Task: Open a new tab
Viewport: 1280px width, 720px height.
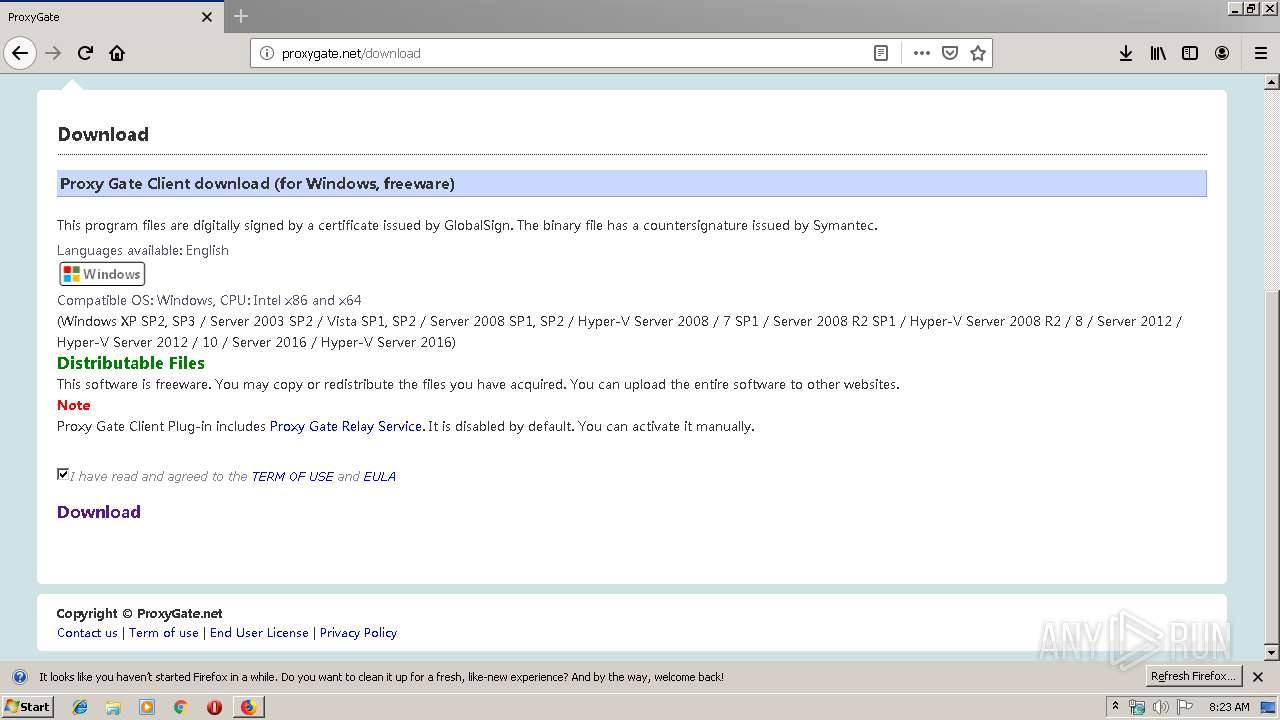Action: pyautogui.click(x=241, y=16)
